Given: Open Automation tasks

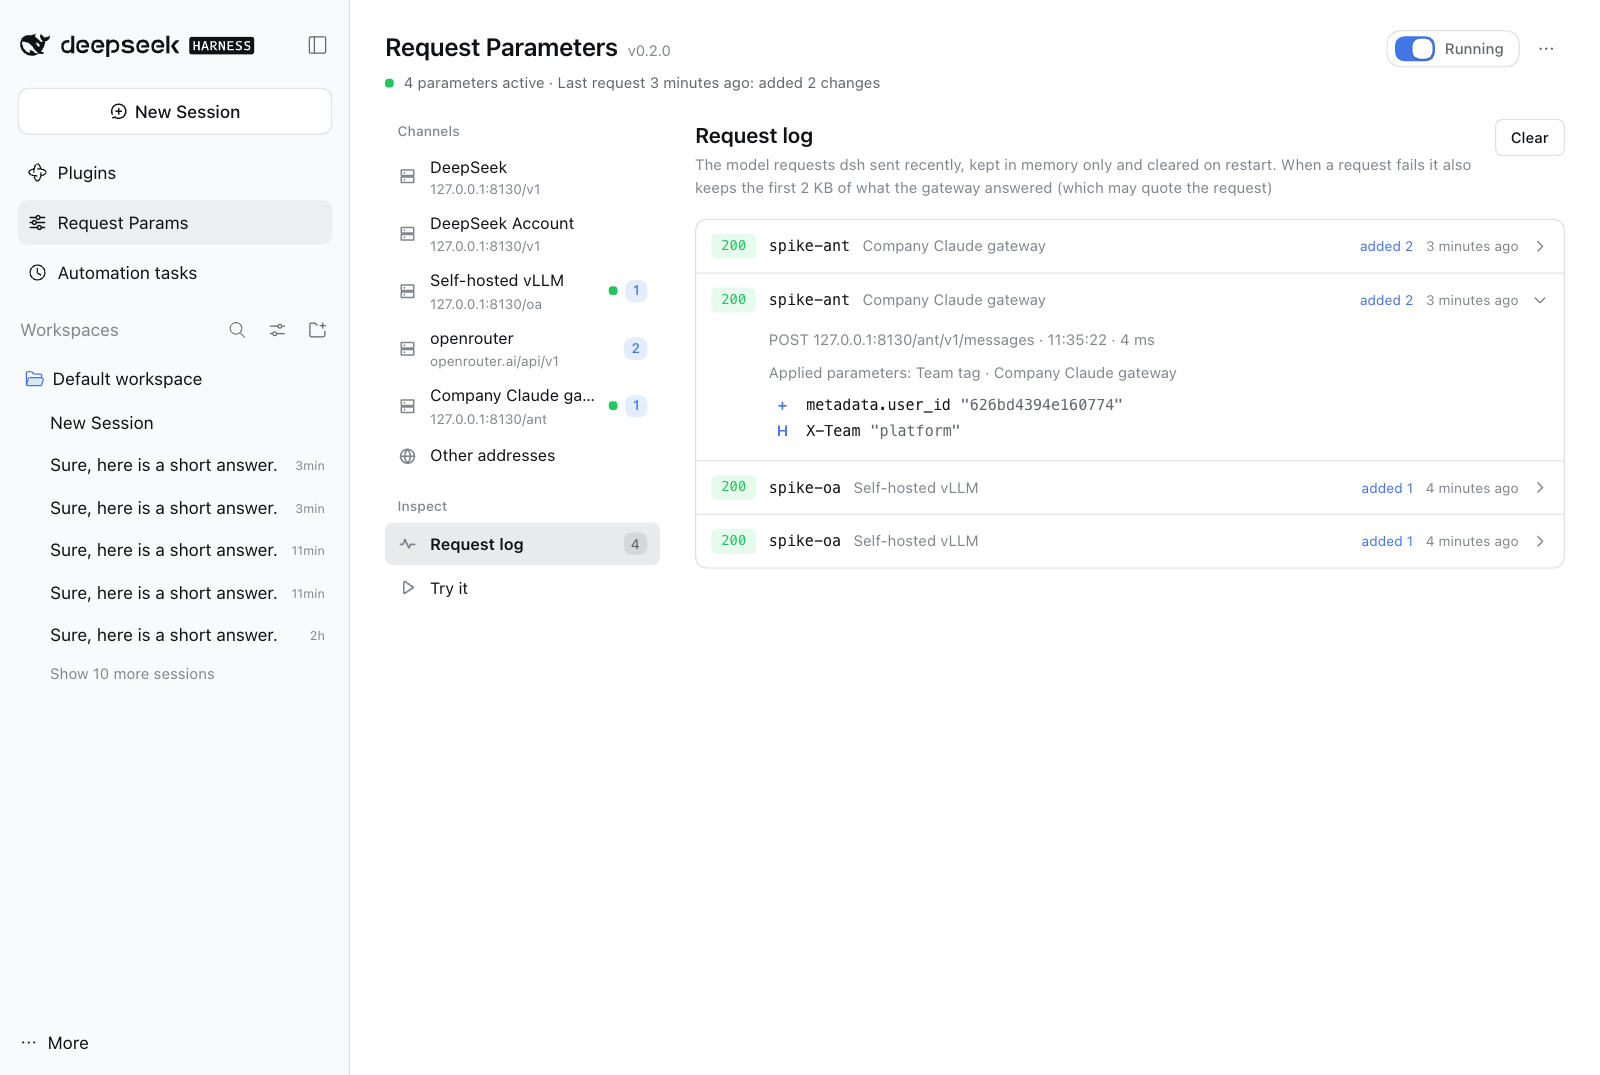Looking at the screenshot, I should point(175,273).
